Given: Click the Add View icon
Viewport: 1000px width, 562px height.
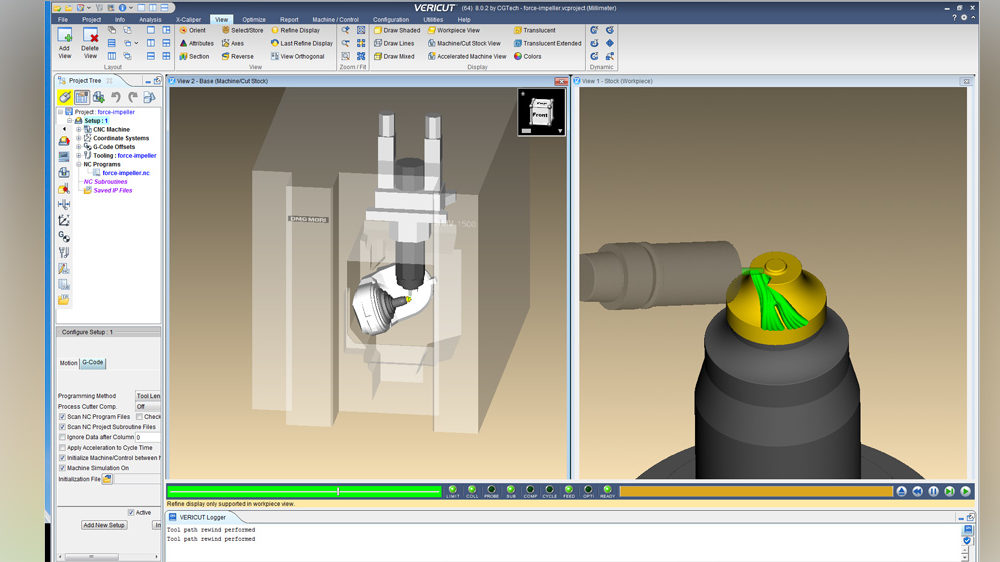Looking at the screenshot, I should tap(64, 36).
